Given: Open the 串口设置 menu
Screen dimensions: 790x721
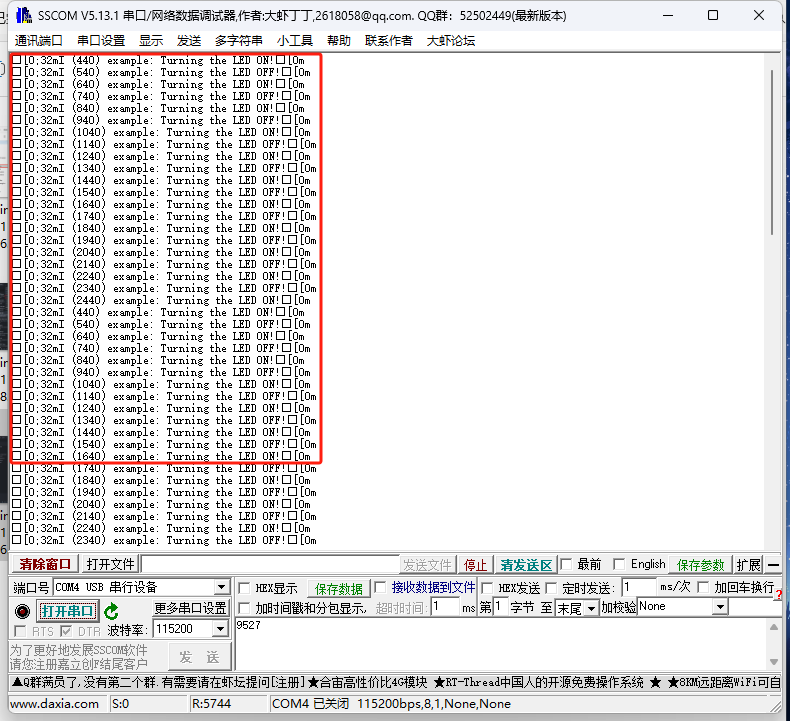Looking at the screenshot, I should 101,40.
